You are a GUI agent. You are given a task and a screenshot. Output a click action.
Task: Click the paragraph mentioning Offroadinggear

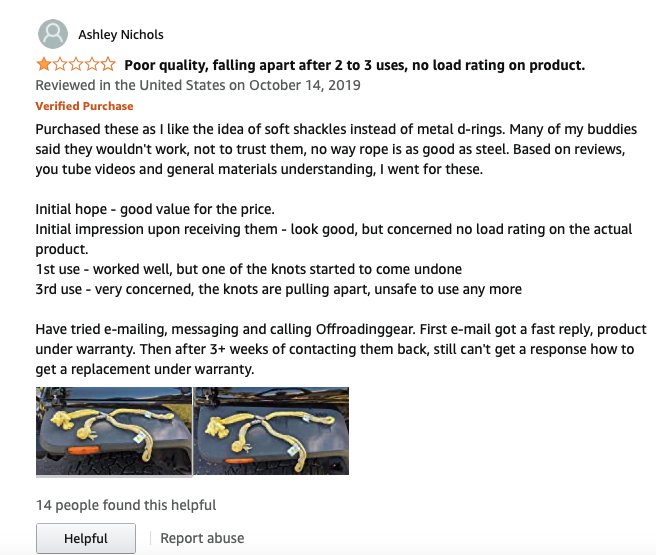tap(341, 349)
